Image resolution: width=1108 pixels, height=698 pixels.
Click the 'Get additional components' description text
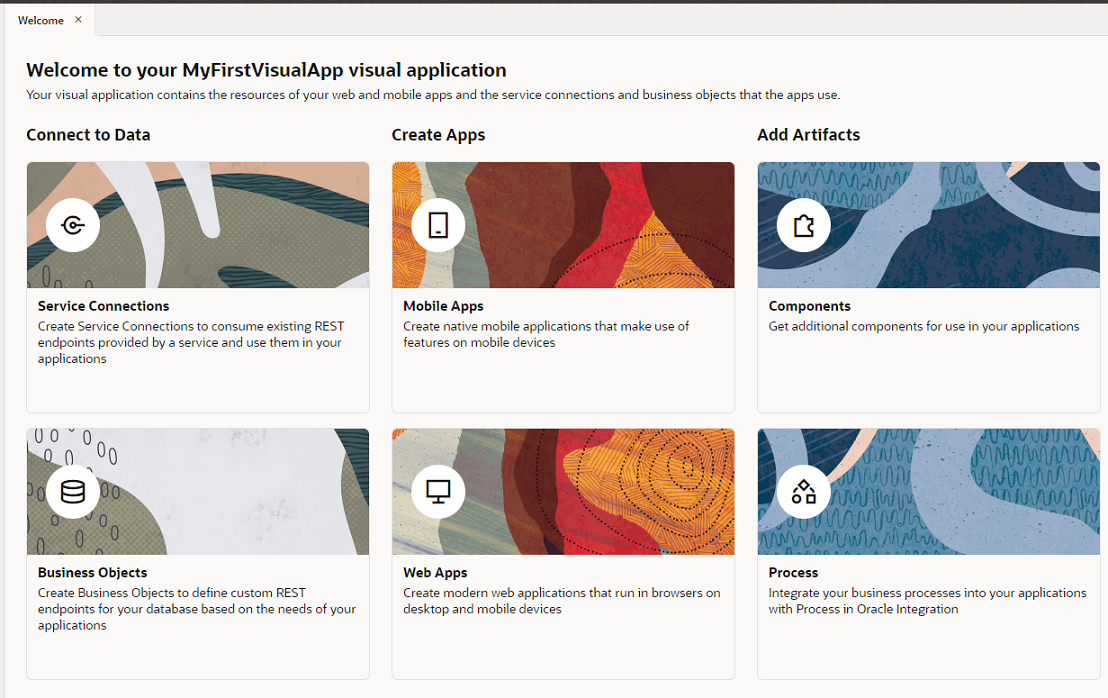924,326
